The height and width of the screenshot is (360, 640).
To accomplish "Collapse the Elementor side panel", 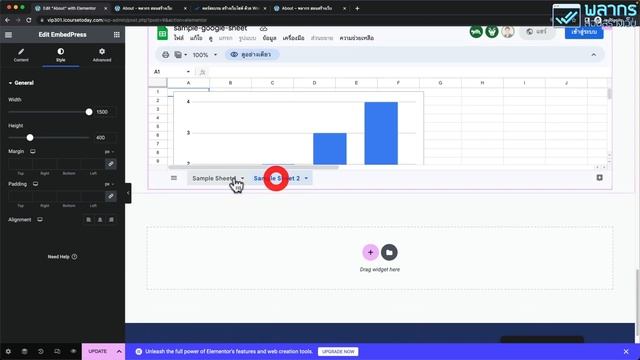I will [128, 193].
